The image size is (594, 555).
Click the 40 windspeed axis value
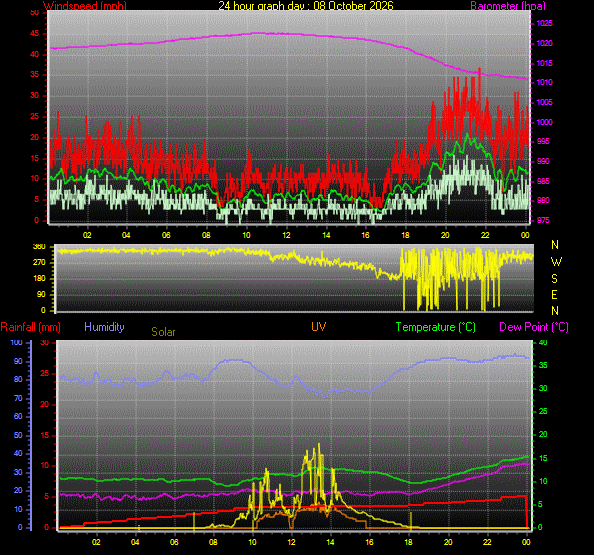pyautogui.click(x=34, y=55)
